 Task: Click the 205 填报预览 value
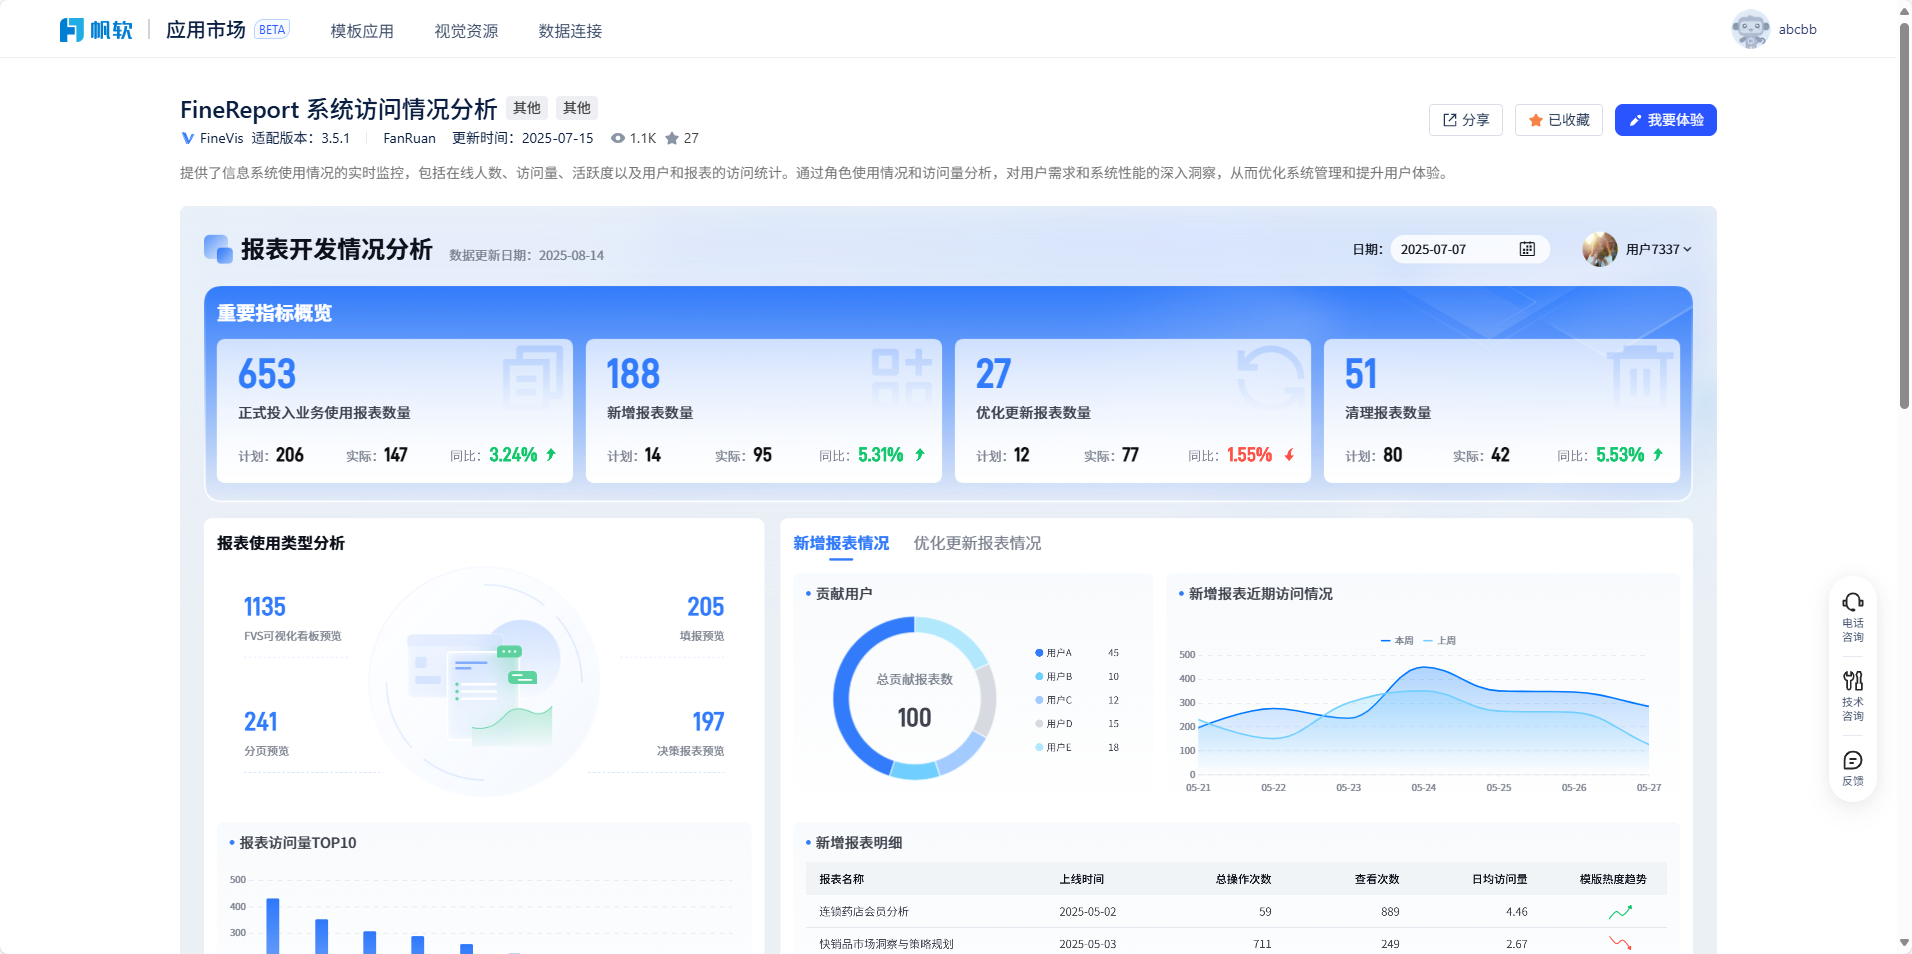[x=705, y=607]
